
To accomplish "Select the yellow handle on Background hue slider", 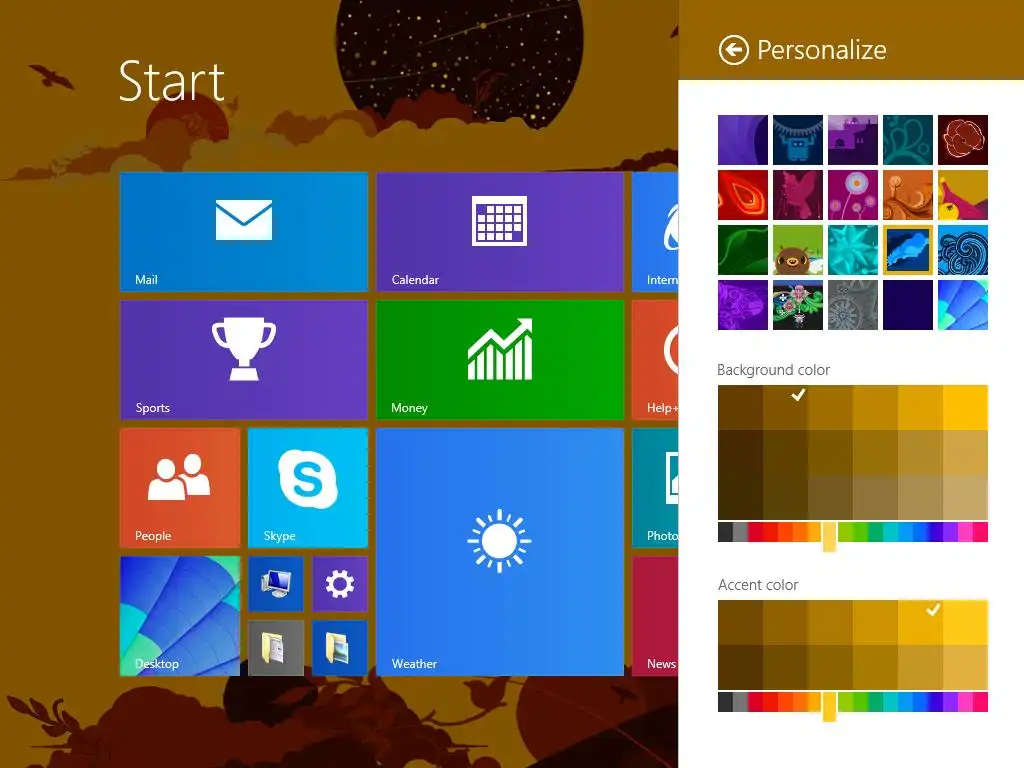I will [829, 537].
